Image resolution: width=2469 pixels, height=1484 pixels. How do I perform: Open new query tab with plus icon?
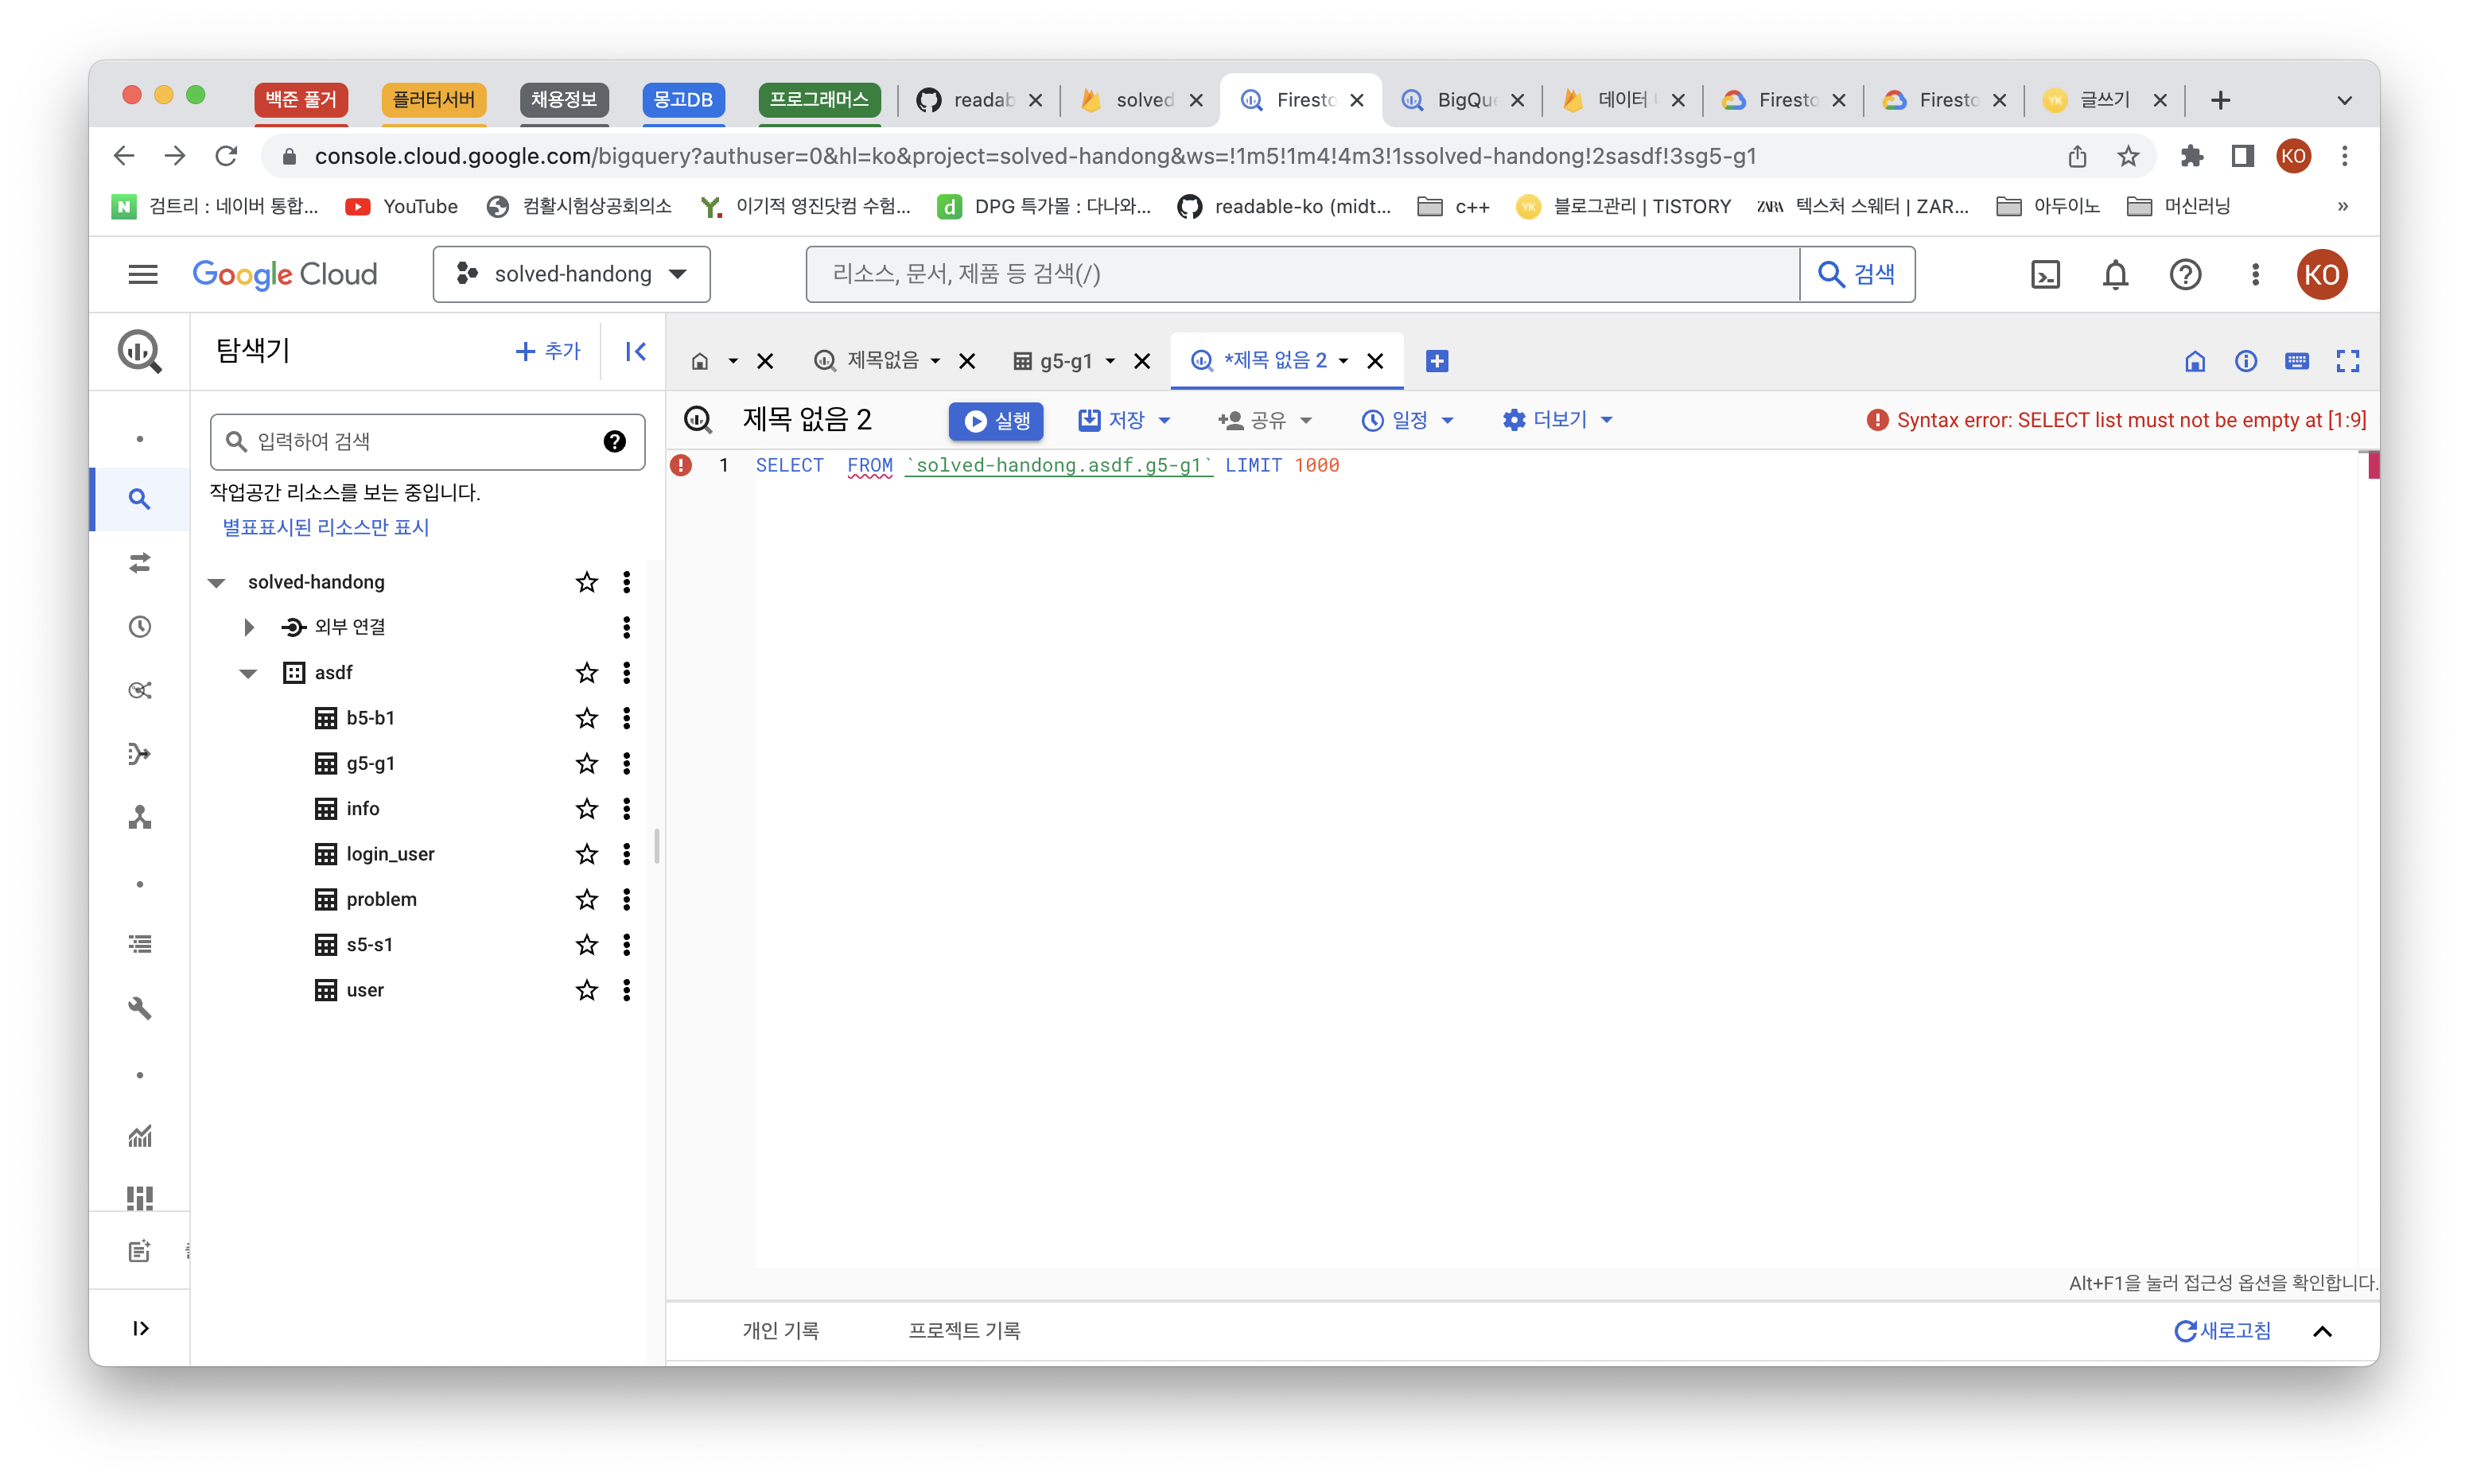tap(1437, 361)
